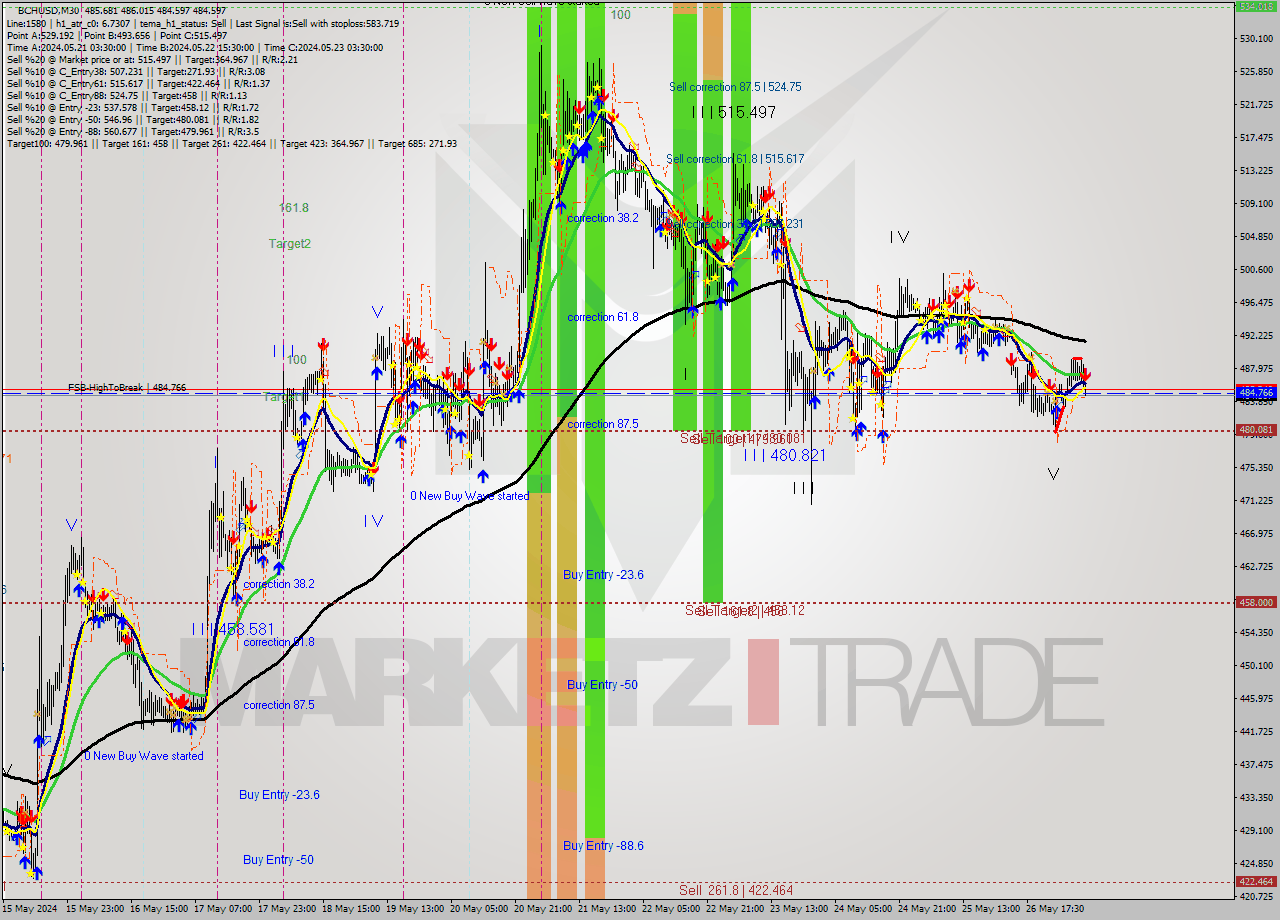Click the 441.725 price axis value
This screenshot has width=1280, height=920.
tap(1256, 731)
